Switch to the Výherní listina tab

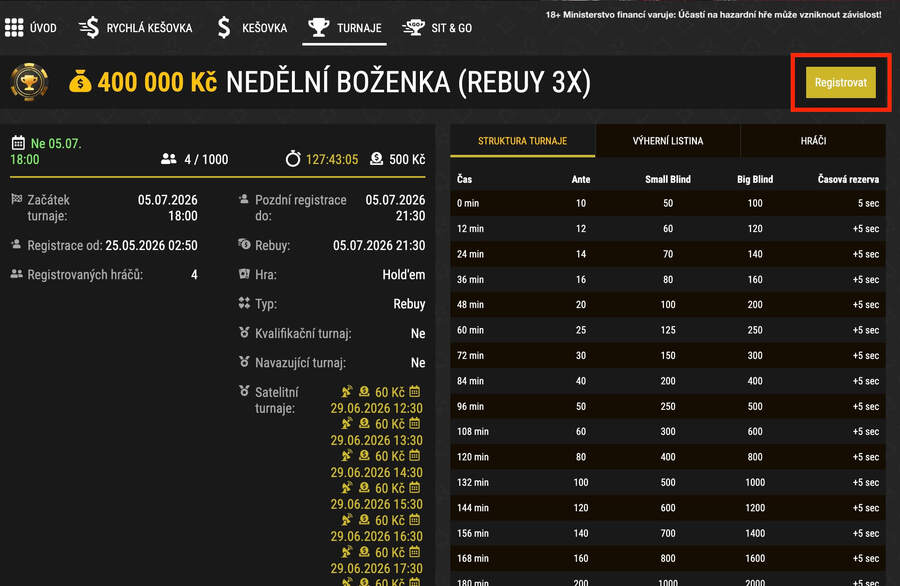668,141
